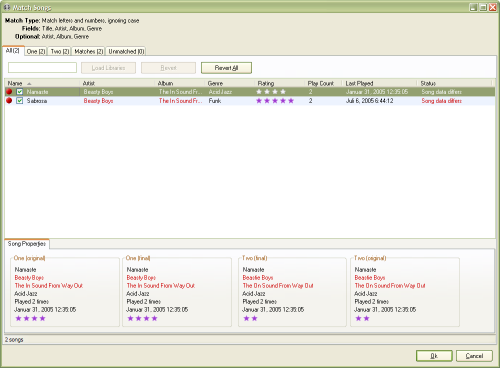Click the Cancel button
Image resolution: width=500 pixels, height=368 pixels.
tap(474, 356)
